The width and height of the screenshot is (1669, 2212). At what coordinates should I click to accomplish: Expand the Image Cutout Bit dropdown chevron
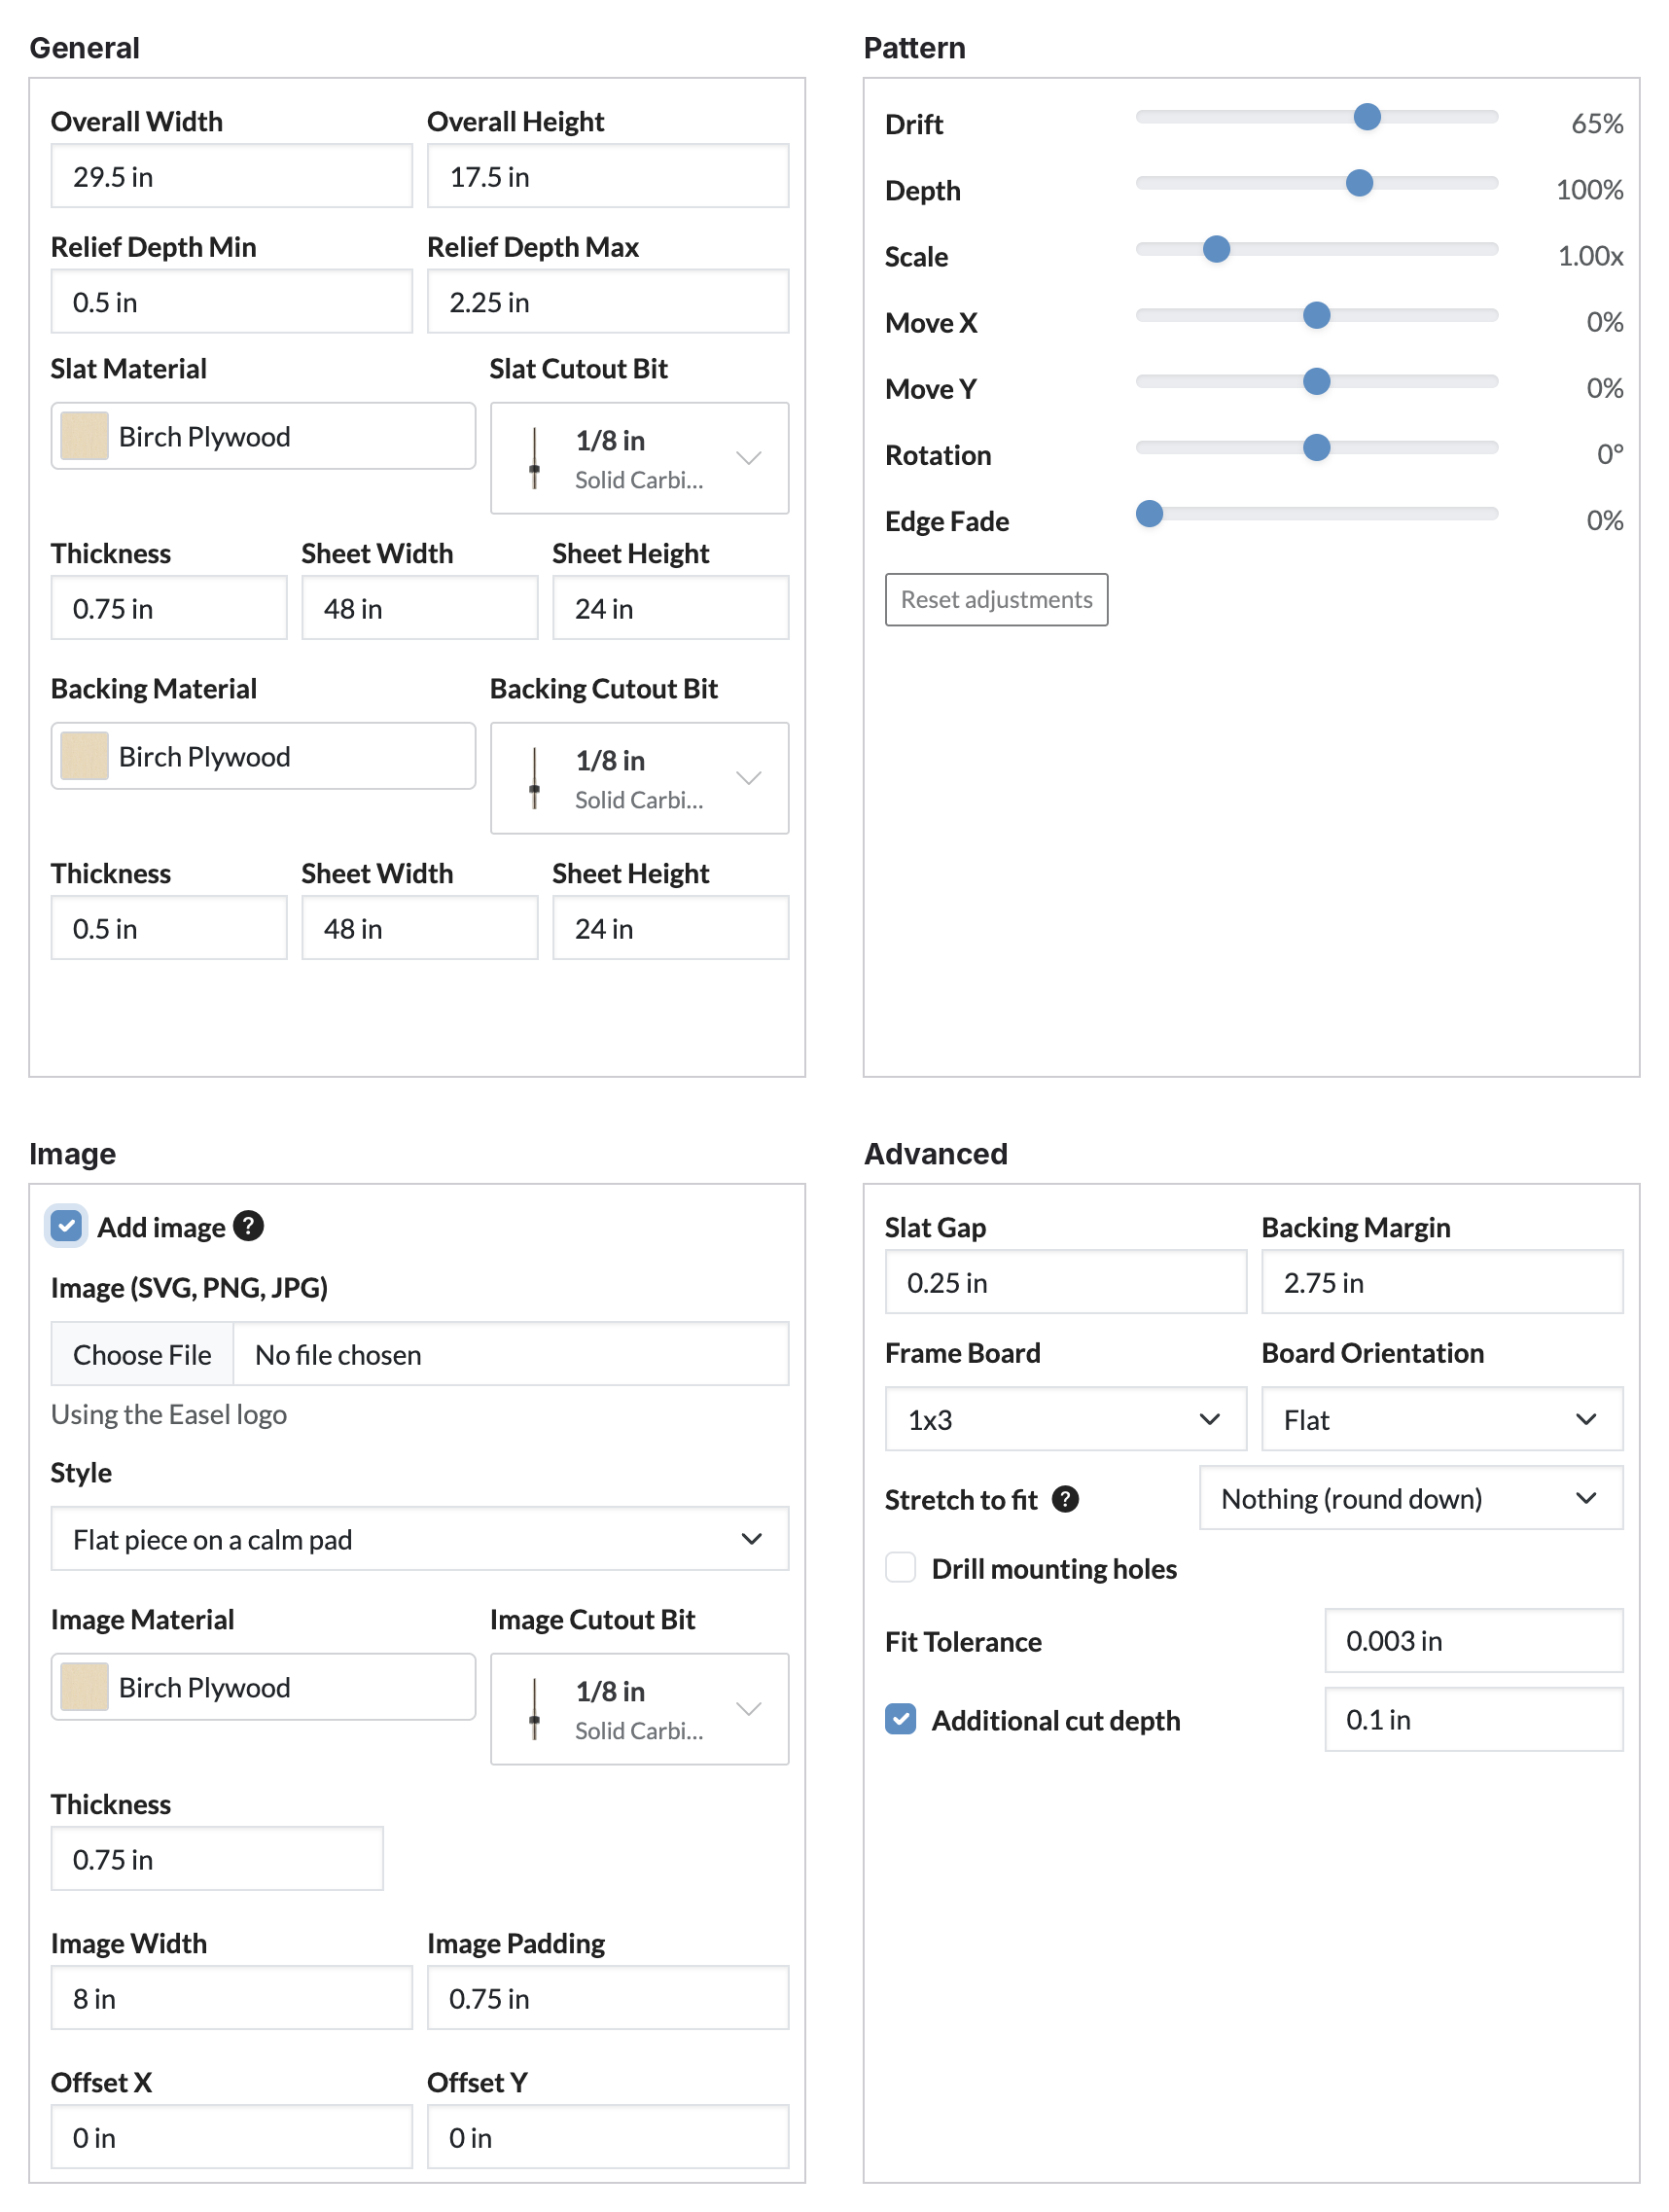tap(749, 1709)
